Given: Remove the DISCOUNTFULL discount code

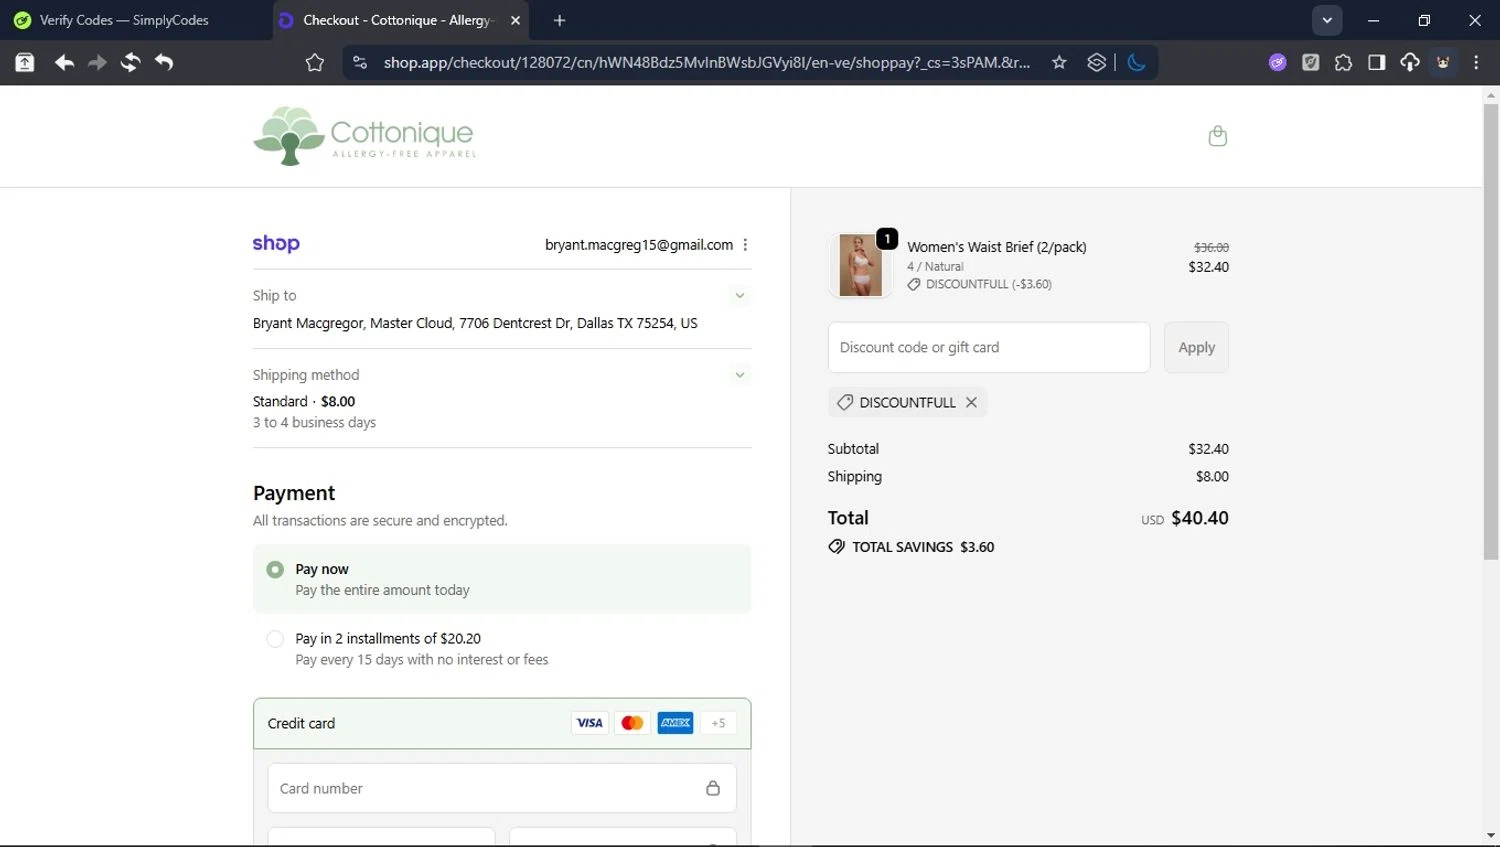Looking at the screenshot, I should [971, 402].
